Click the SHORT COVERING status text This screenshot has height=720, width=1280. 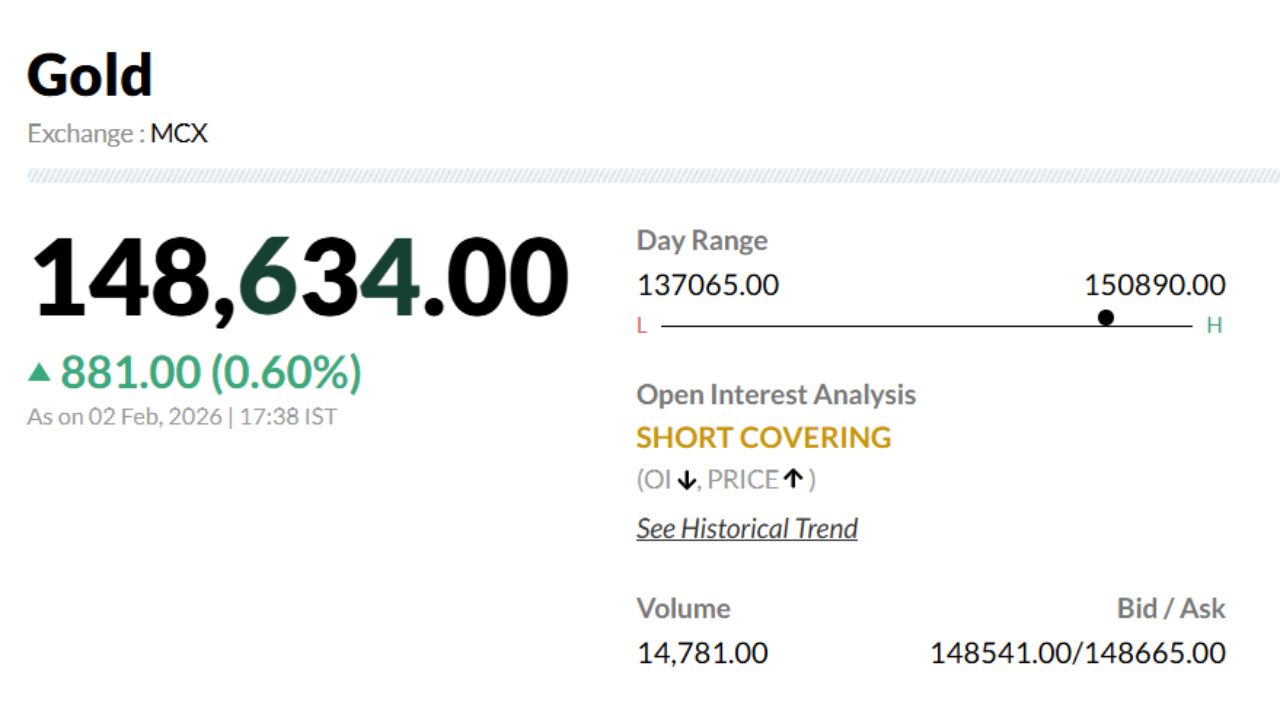[763, 437]
